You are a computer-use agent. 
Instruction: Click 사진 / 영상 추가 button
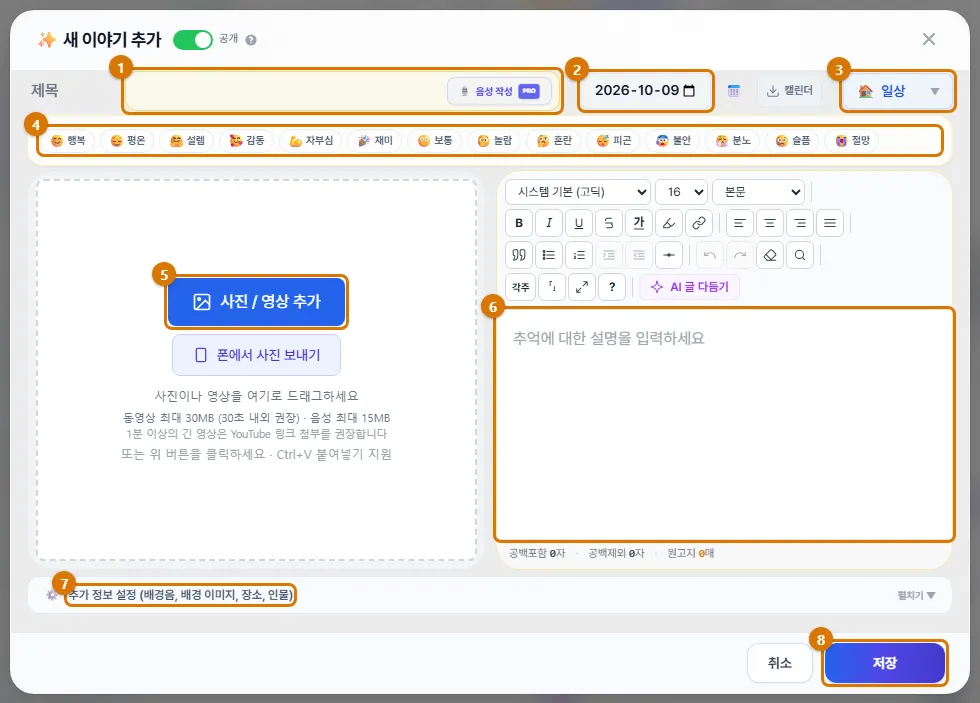256,302
